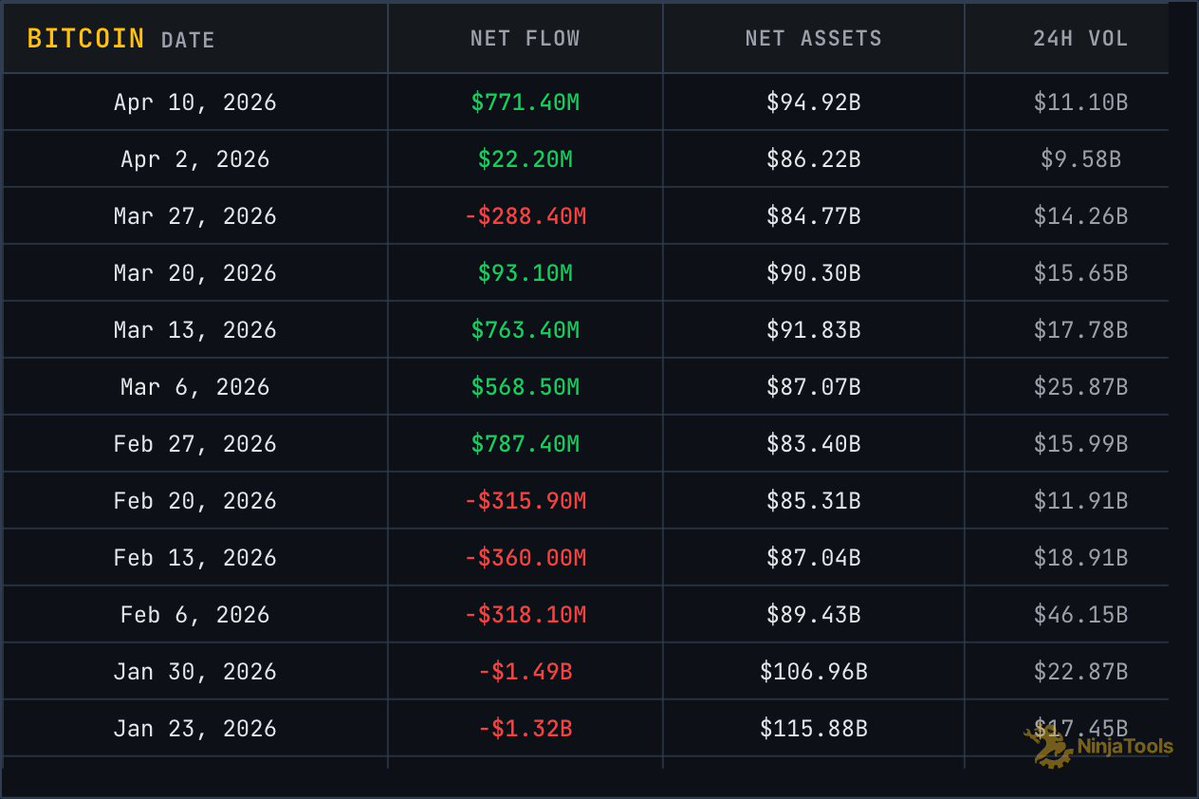Sort by the NET FLOW column header

click(x=525, y=39)
